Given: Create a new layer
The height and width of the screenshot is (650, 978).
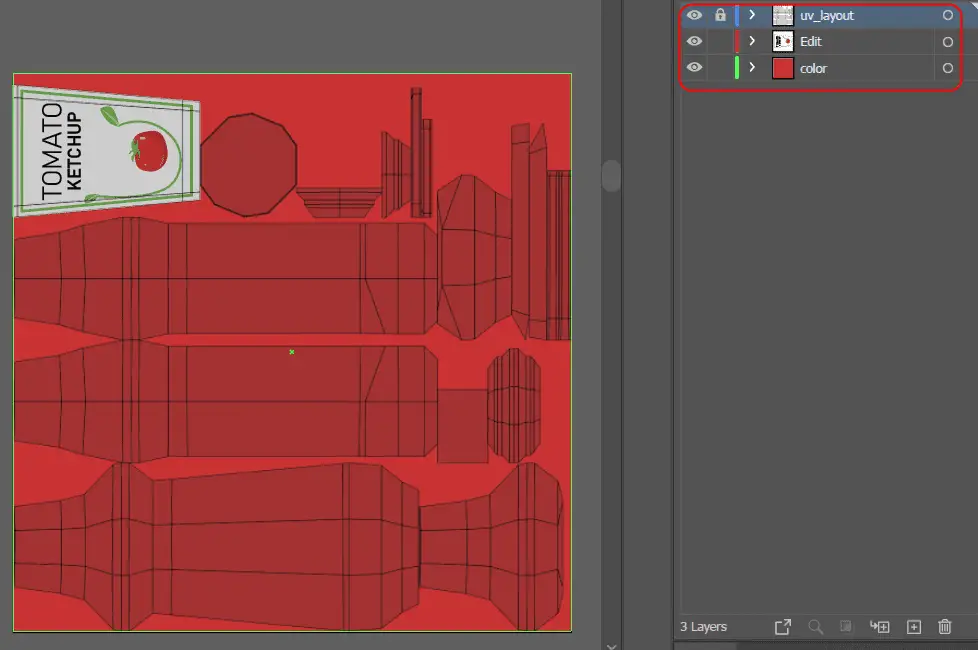Looking at the screenshot, I should pyautogui.click(x=914, y=627).
